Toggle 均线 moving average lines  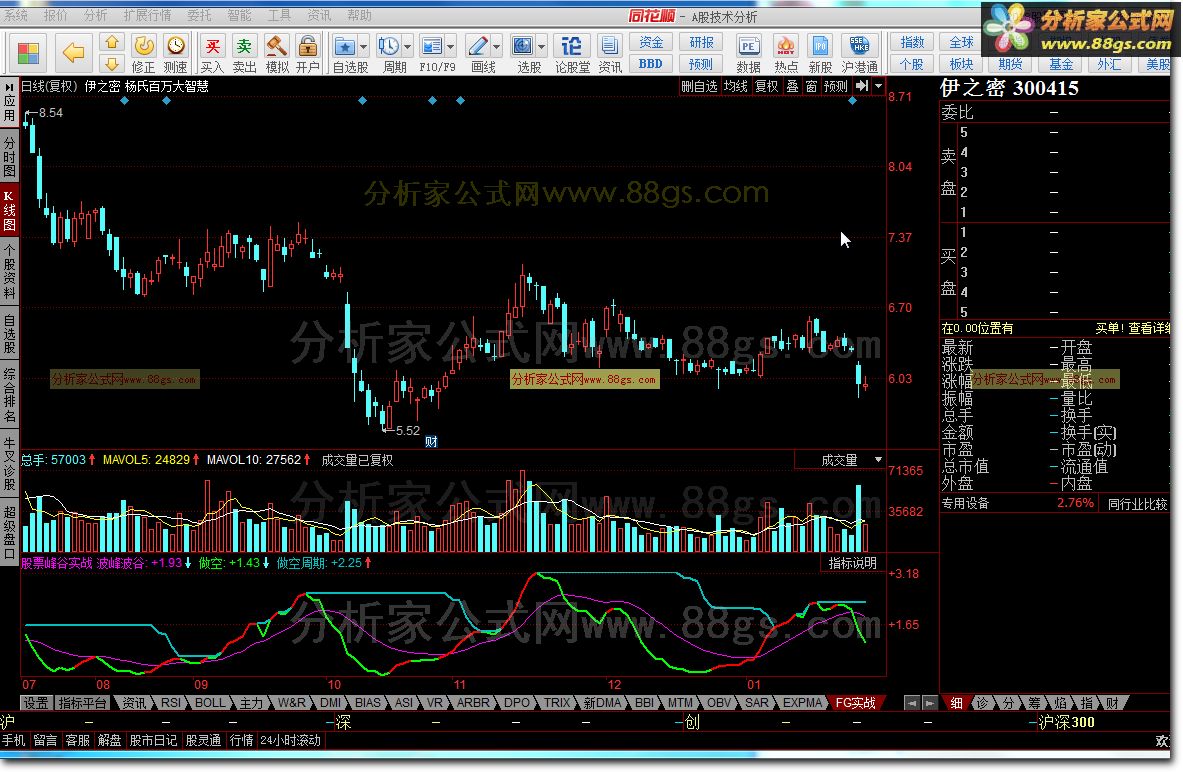point(736,86)
